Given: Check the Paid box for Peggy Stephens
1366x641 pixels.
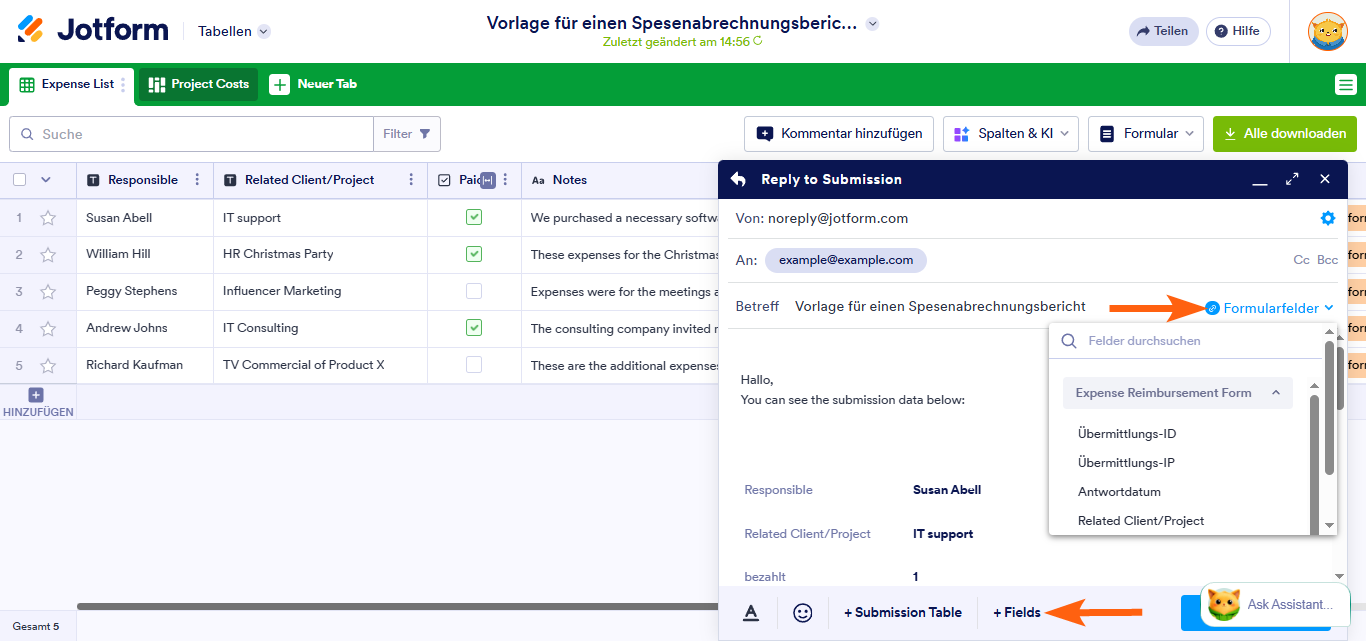Looking at the screenshot, I should (474, 291).
